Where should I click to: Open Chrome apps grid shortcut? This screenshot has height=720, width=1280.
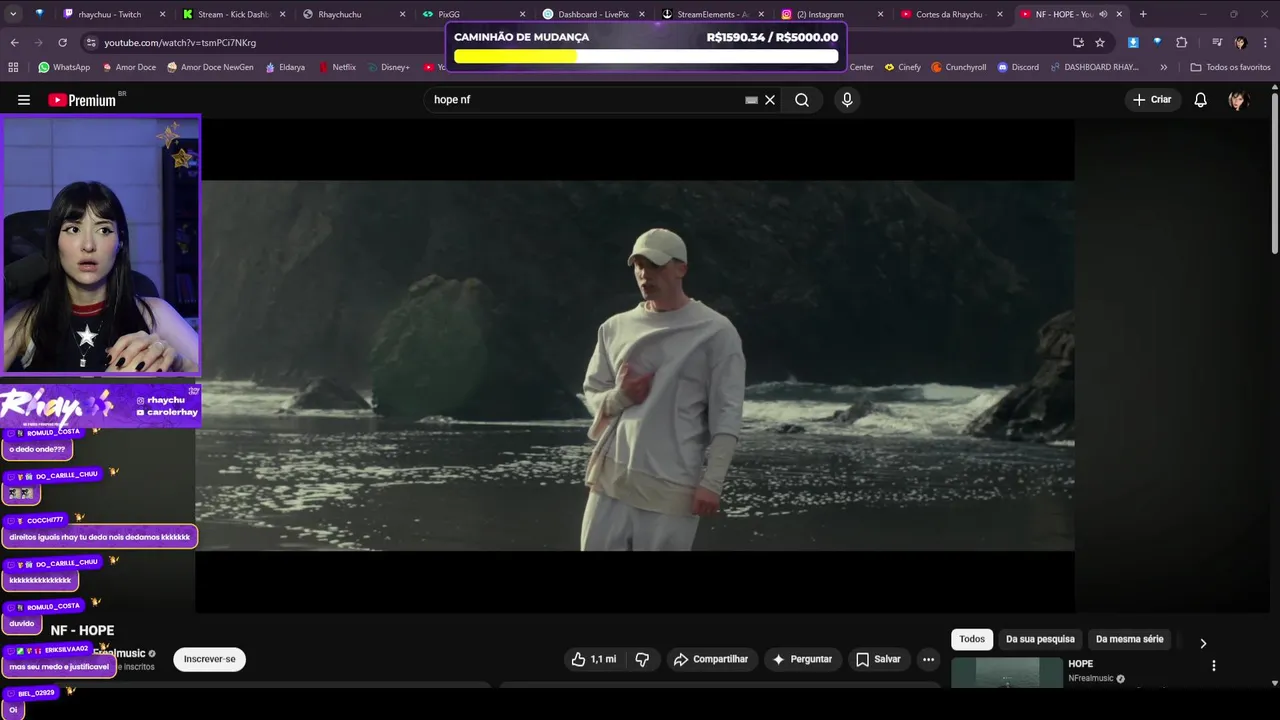[13, 67]
